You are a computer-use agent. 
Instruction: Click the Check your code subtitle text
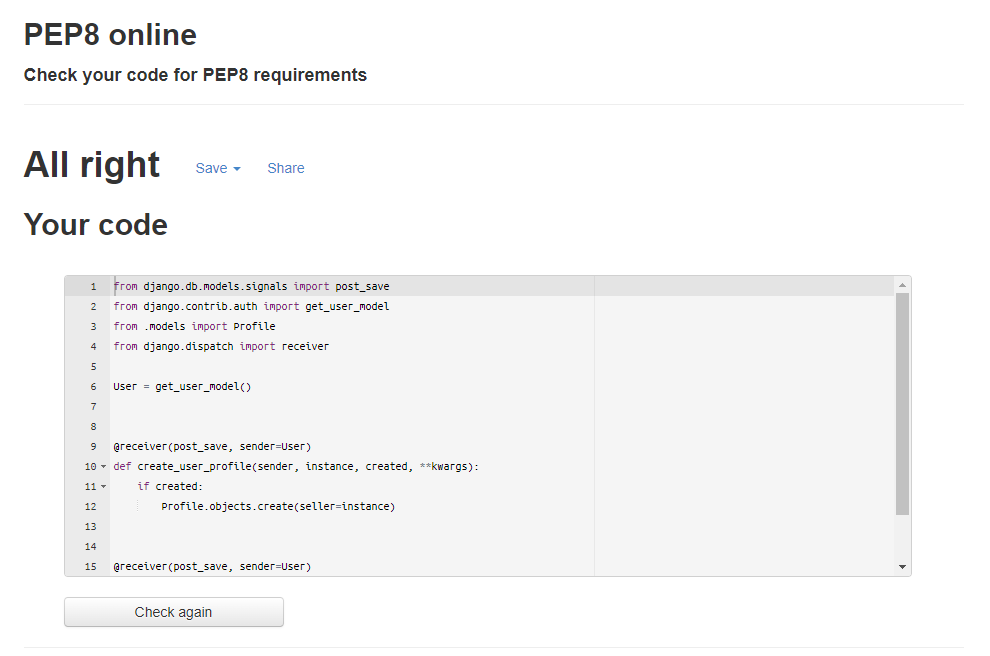coord(195,75)
